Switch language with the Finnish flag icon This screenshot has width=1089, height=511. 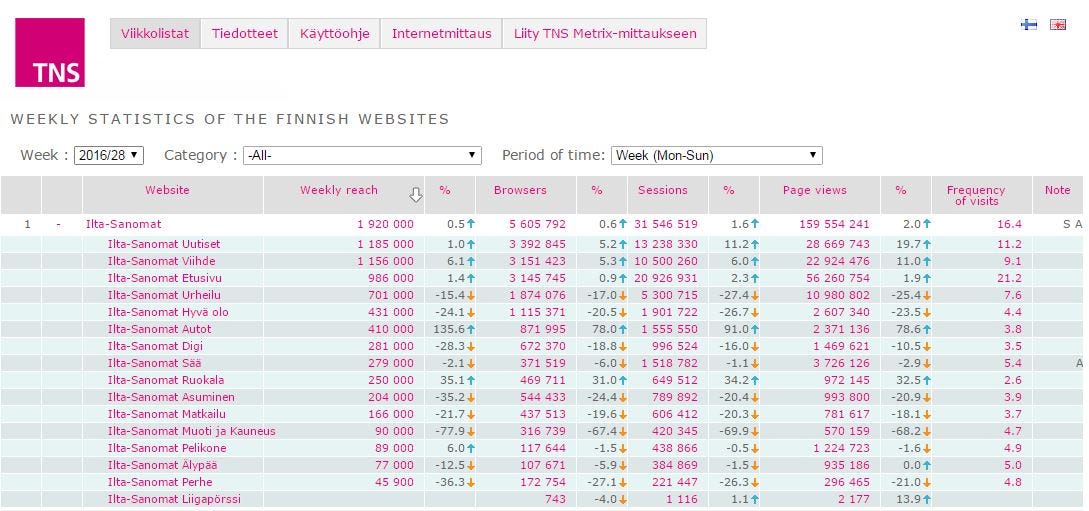pyautogui.click(x=1029, y=25)
